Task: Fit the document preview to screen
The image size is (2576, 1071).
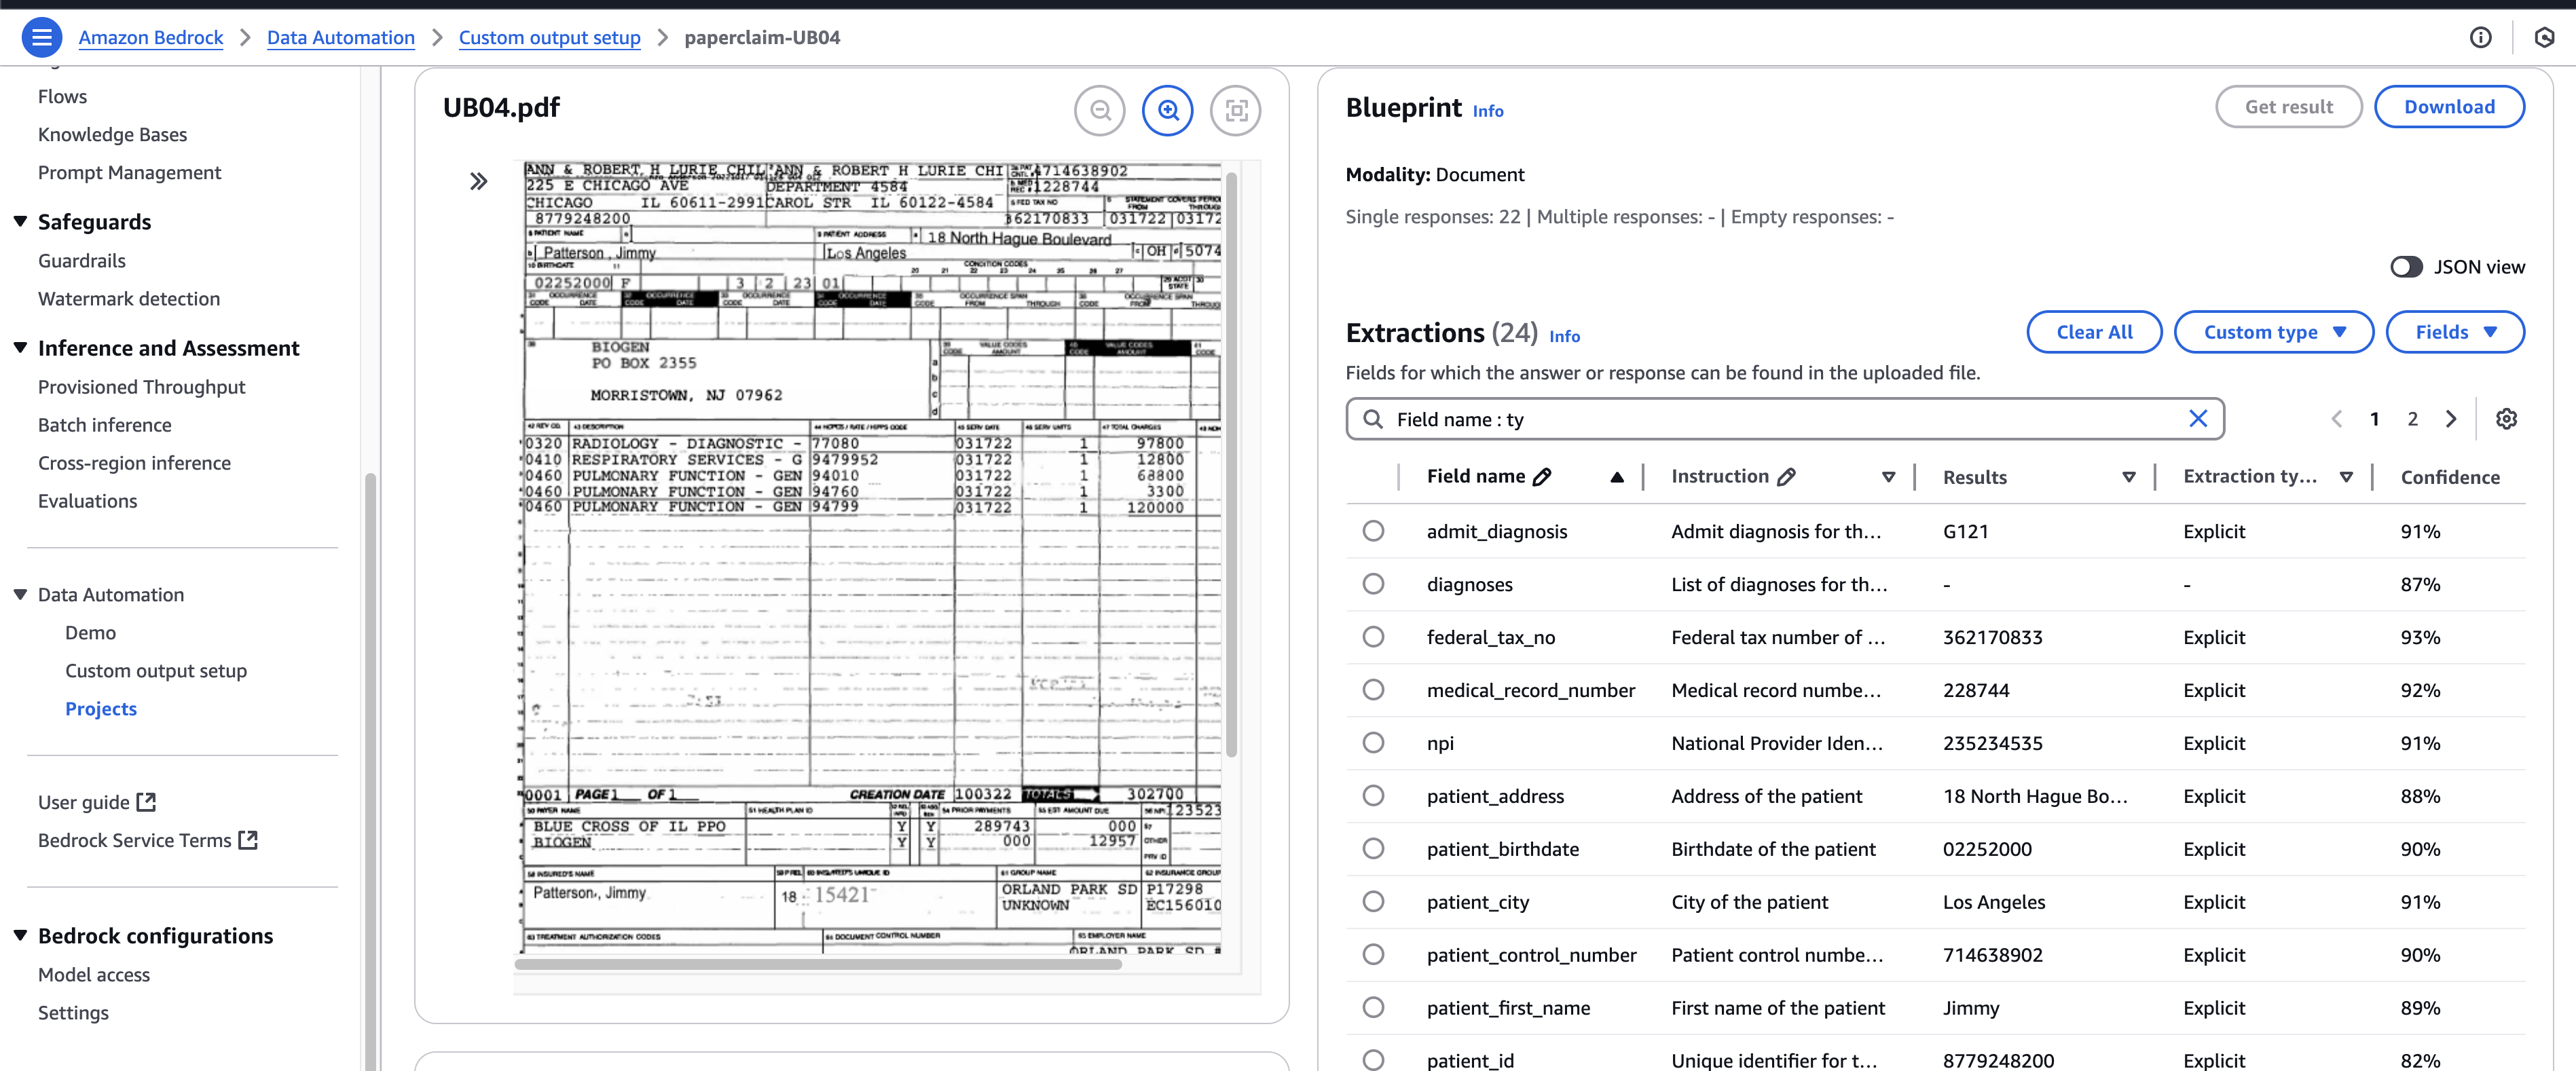Action: coord(1235,110)
